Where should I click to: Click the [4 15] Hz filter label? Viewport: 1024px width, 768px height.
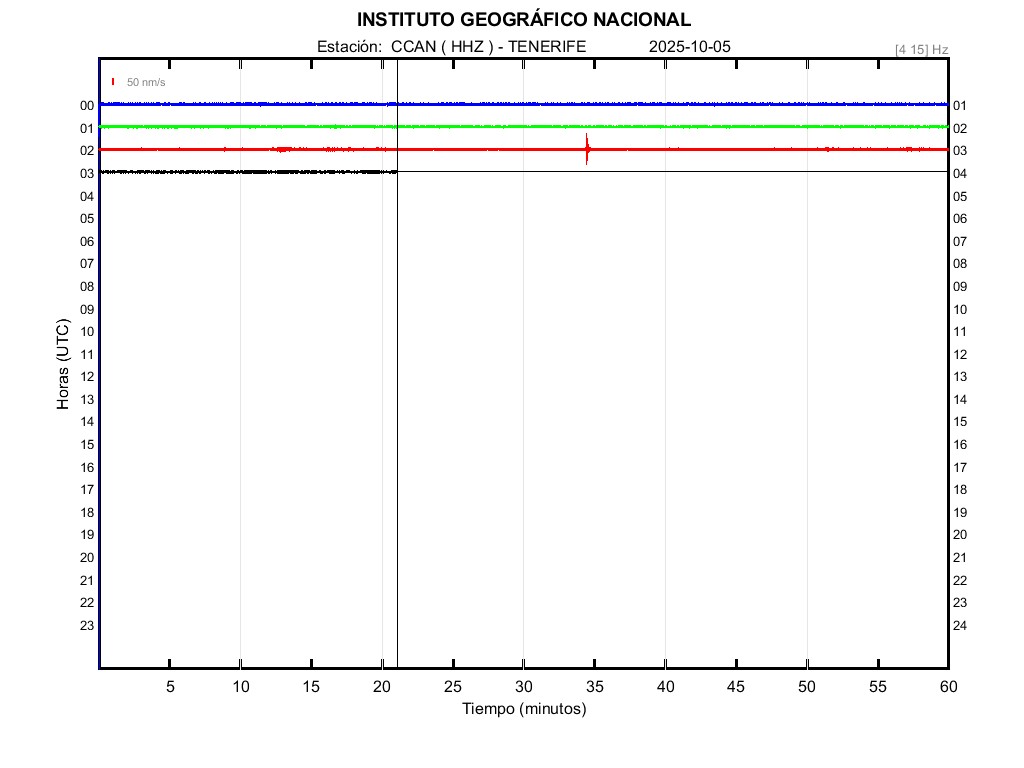coord(921,49)
